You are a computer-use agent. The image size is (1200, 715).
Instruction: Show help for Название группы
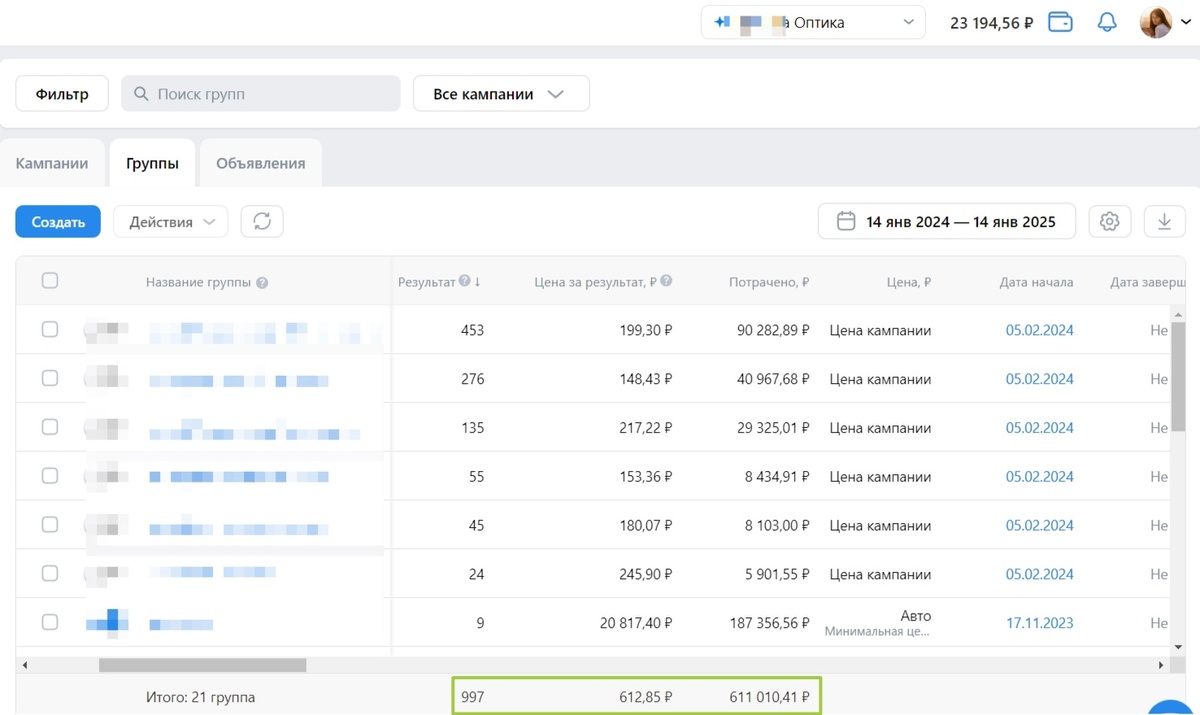point(262,283)
